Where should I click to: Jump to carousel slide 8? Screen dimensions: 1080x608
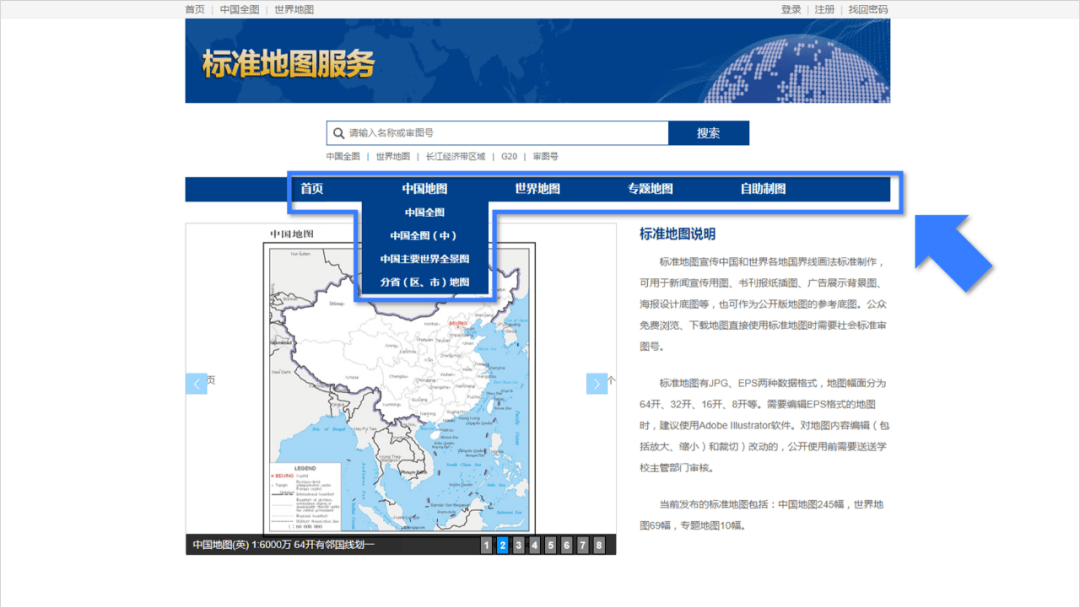tap(599, 545)
